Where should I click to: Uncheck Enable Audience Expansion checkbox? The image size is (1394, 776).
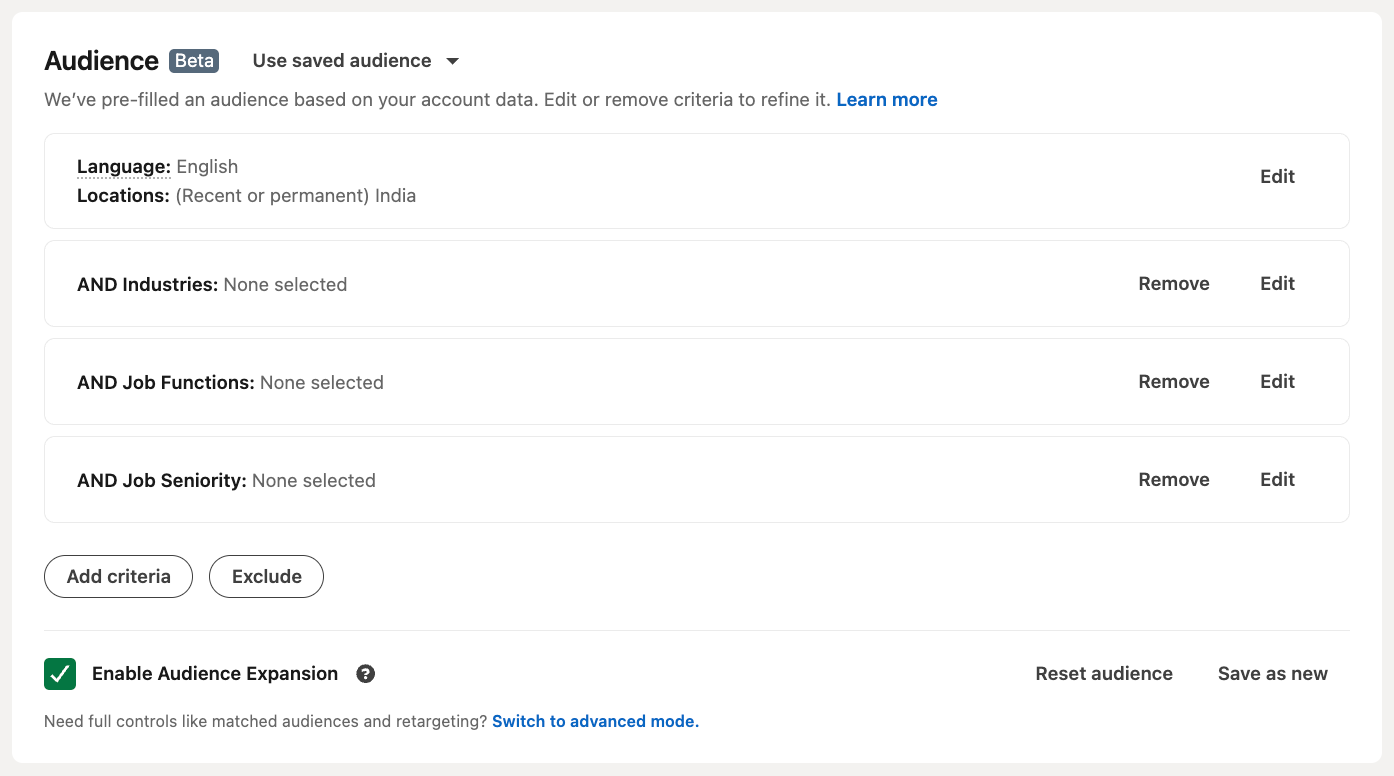(x=60, y=674)
